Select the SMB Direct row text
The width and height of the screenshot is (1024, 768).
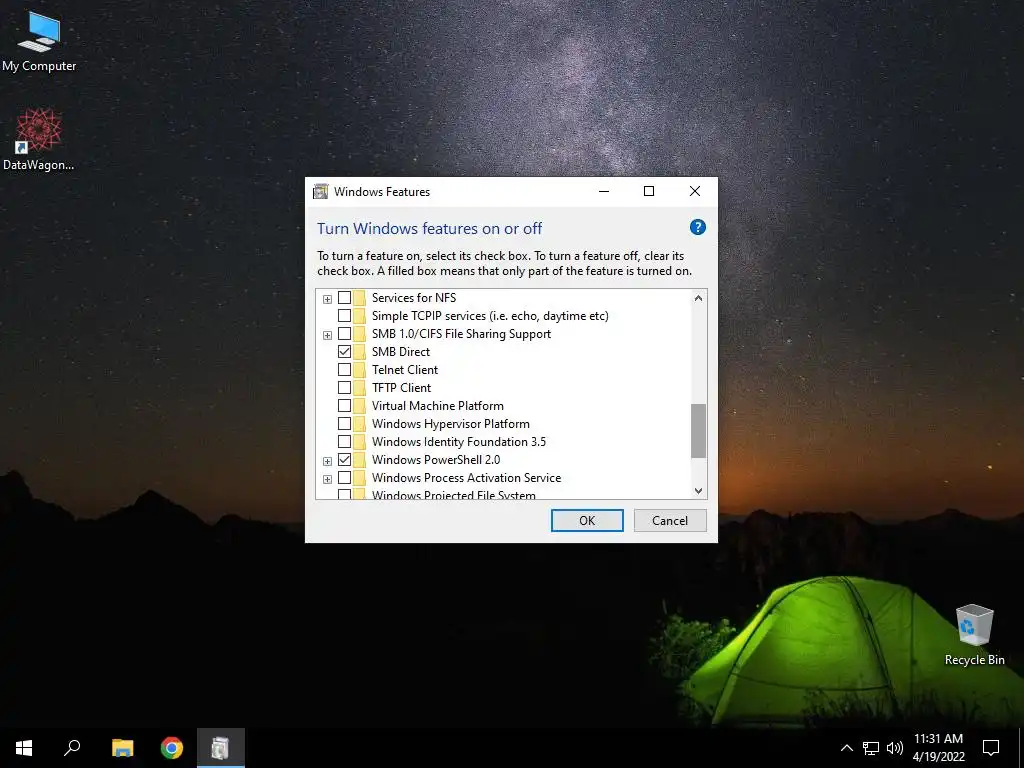point(400,351)
